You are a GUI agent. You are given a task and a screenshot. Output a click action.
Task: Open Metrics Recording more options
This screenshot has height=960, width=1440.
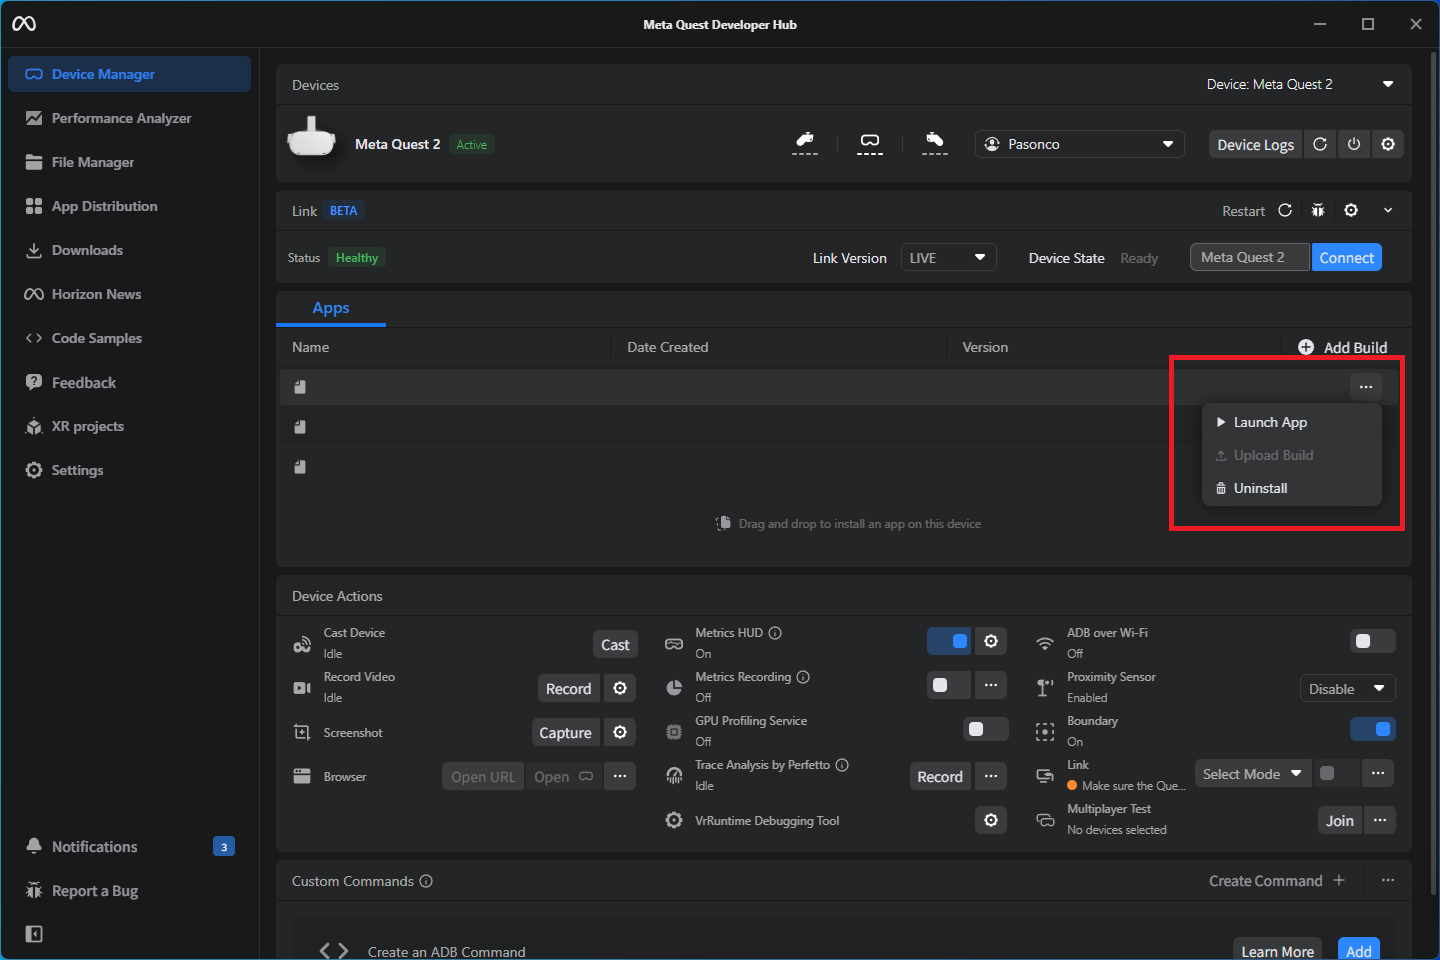[991, 685]
